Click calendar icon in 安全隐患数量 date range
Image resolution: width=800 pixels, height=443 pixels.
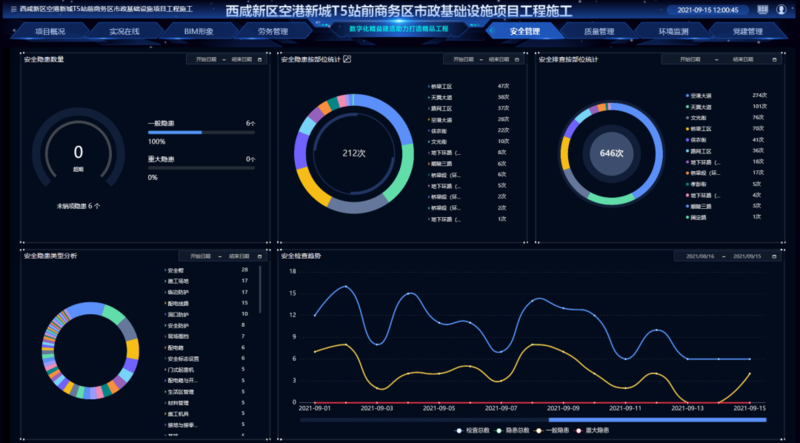(x=259, y=59)
